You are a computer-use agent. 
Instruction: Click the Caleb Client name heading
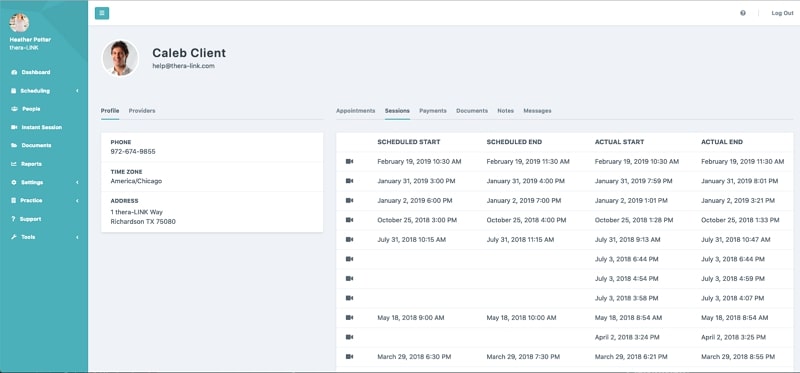click(189, 53)
